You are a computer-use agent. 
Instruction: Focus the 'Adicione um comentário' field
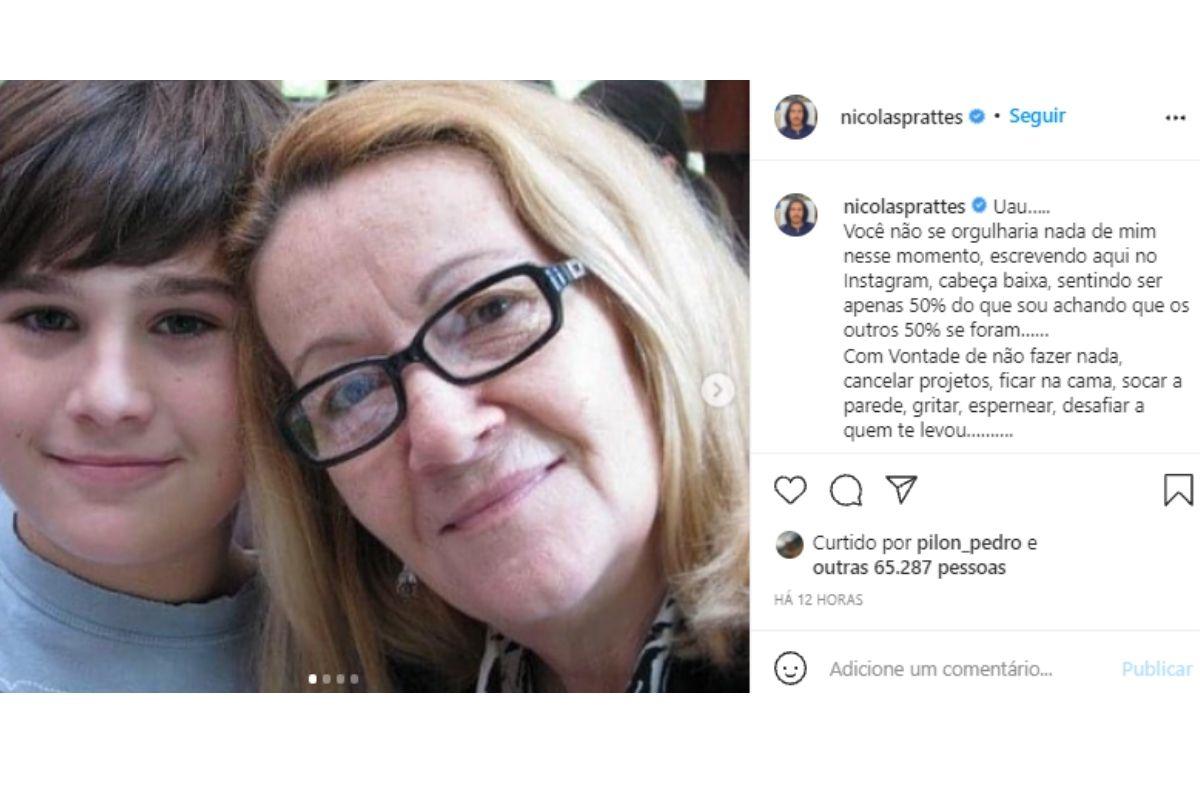click(940, 669)
